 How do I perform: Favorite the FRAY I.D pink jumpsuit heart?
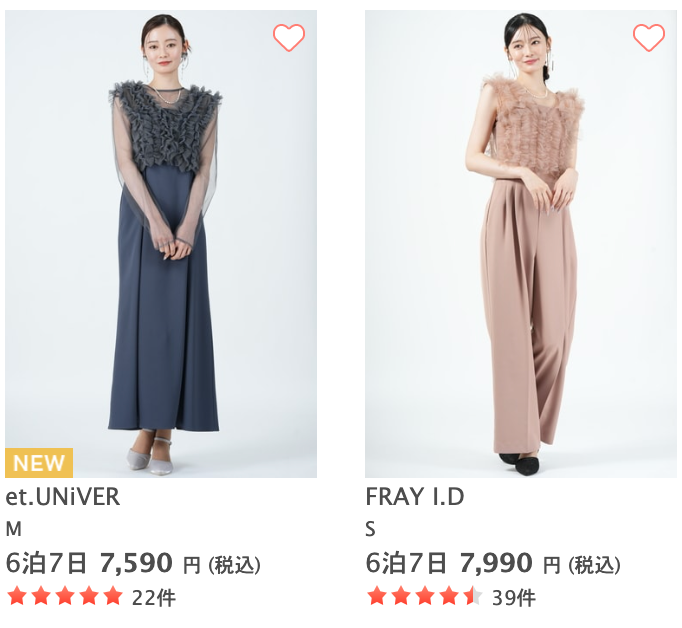point(649,37)
